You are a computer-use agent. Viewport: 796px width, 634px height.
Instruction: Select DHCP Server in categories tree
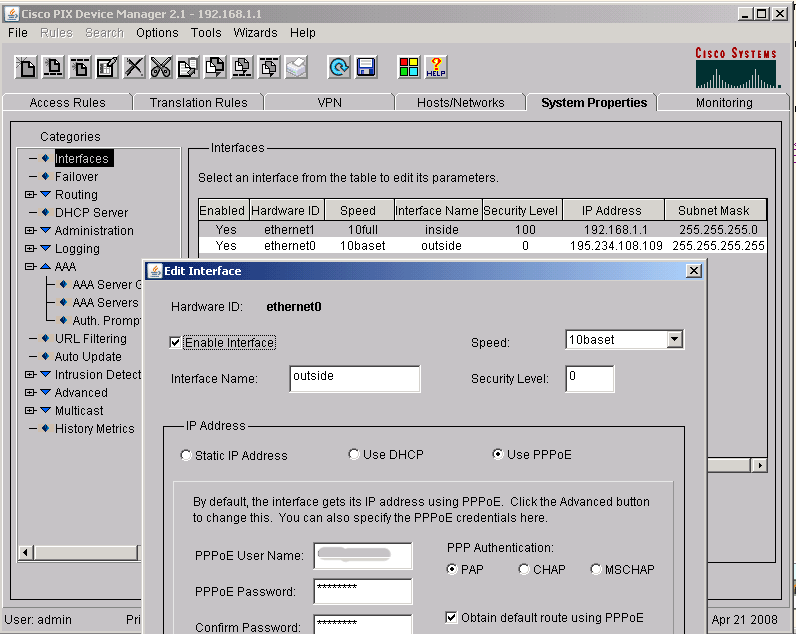click(91, 213)
